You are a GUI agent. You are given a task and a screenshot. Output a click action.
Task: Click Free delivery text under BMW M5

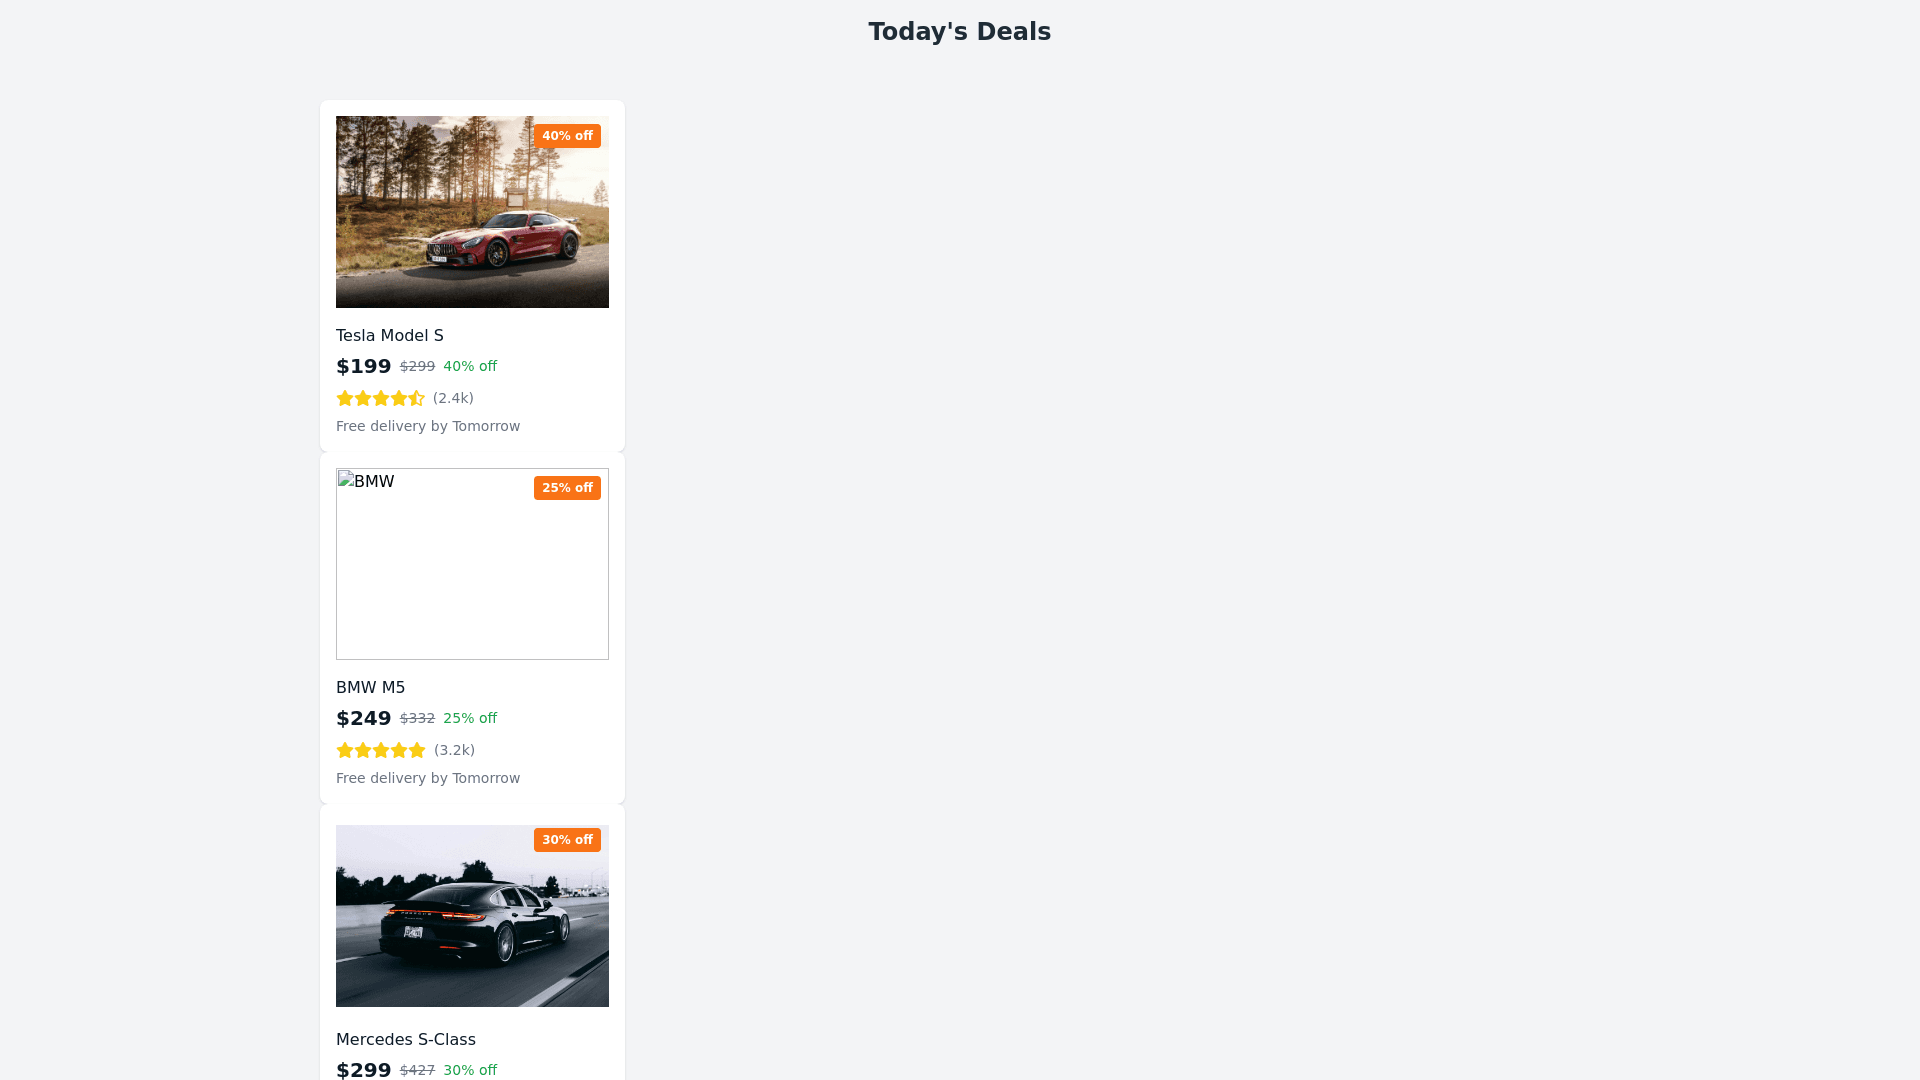[428, 778]
